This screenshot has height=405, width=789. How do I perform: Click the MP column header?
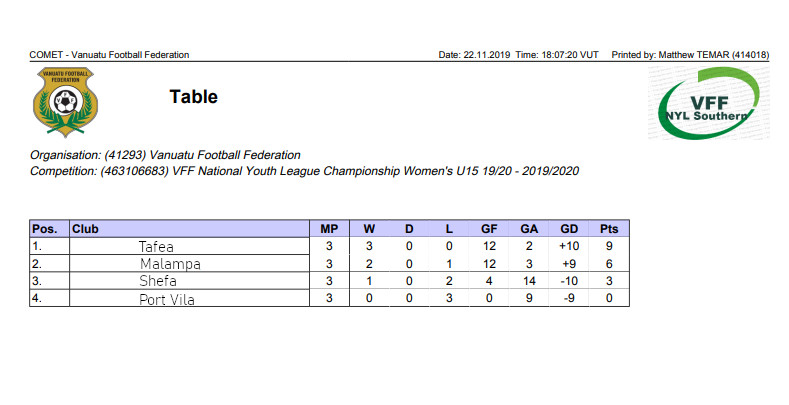pos(329,229)
